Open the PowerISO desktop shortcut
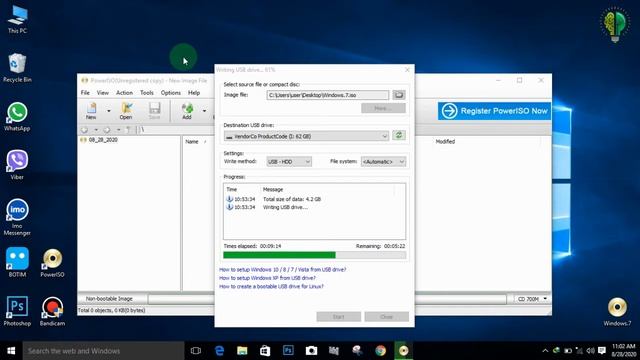The height and width of the screenshot is (360, 640). [52, 262]
